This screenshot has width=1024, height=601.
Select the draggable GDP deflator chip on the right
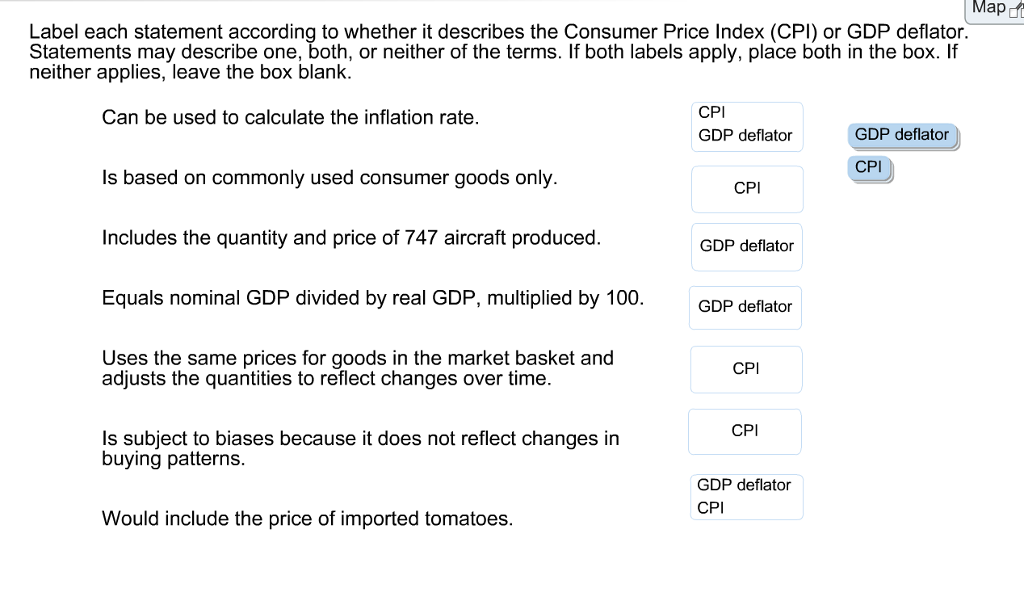[901, 134]
